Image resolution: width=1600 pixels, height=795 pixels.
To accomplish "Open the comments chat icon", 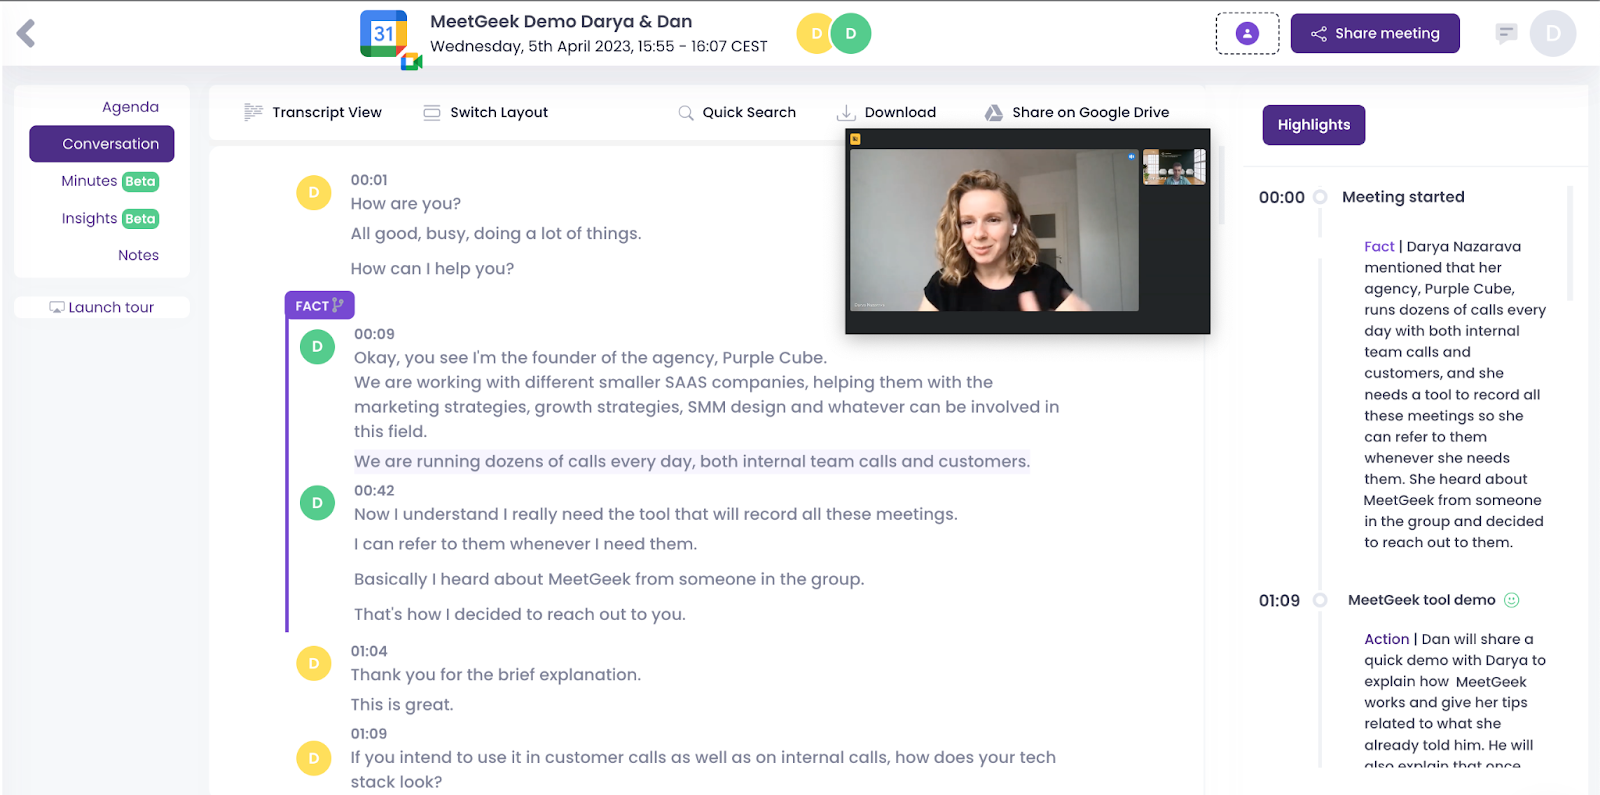I will click(x=1506, y=34).
